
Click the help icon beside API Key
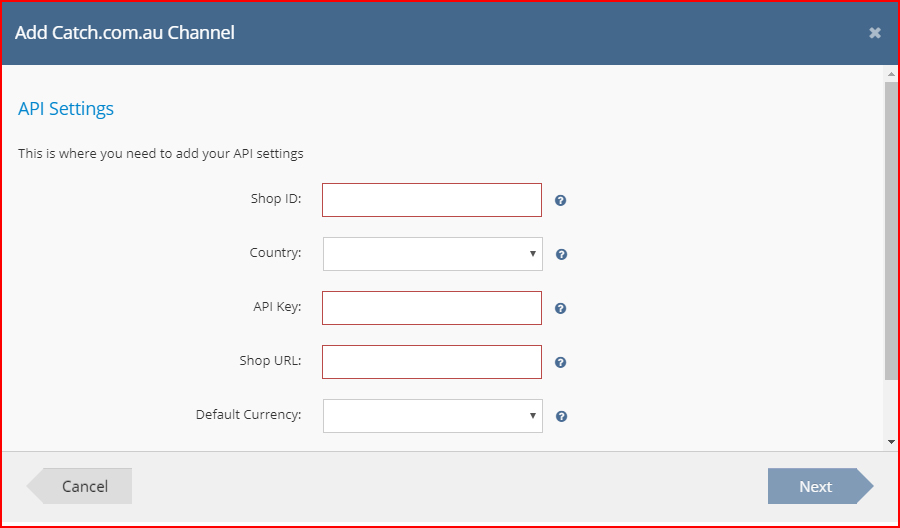[561, 308]
